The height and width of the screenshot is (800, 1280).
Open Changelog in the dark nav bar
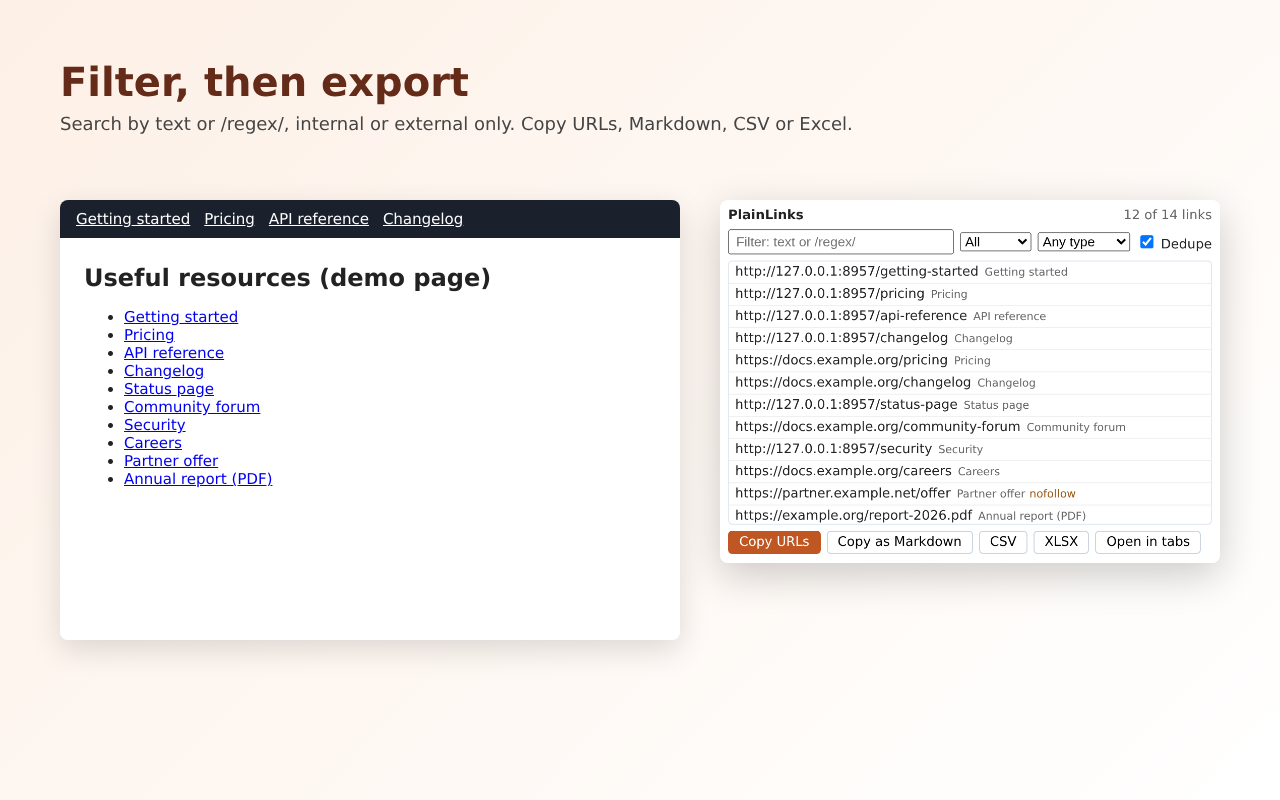point(423,219)
